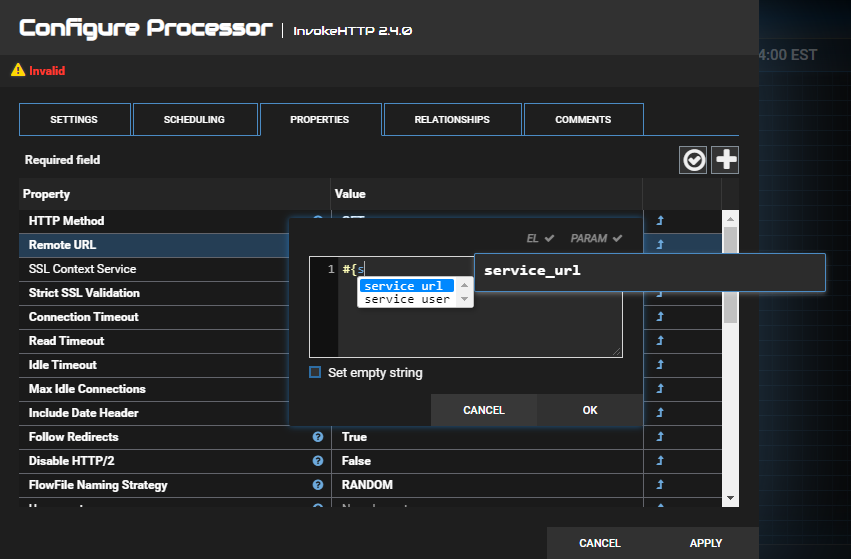Viewport: 851px width, 559px height.
Task: Click the properties table scrollbar thumb
Action: tap(731, 275)
